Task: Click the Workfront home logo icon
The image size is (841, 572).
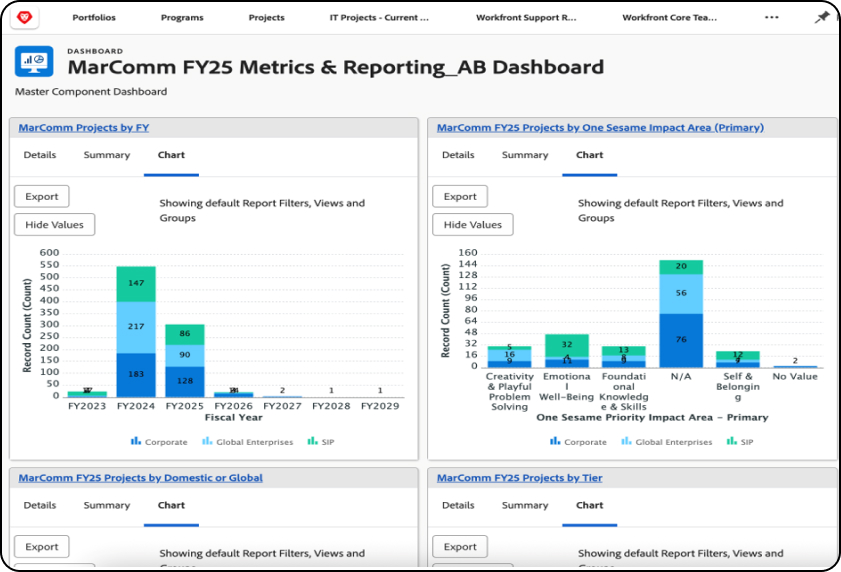Action: 24,18
